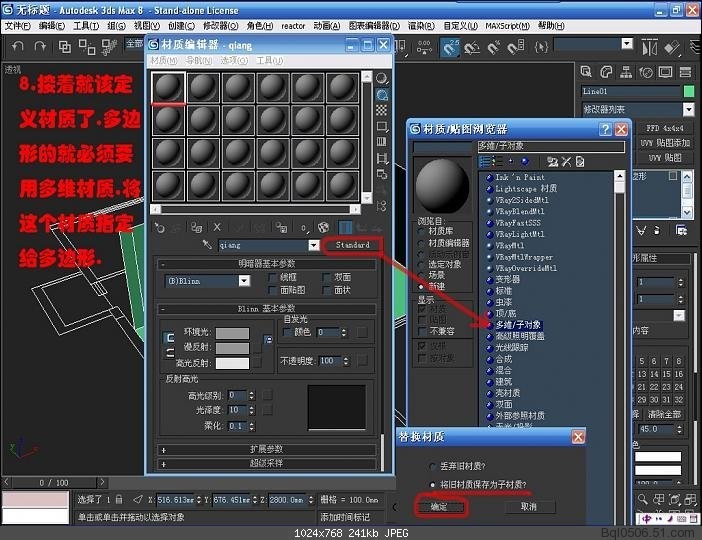
Task: Open the 文件(F) menu
Action: tap(17, 26)
